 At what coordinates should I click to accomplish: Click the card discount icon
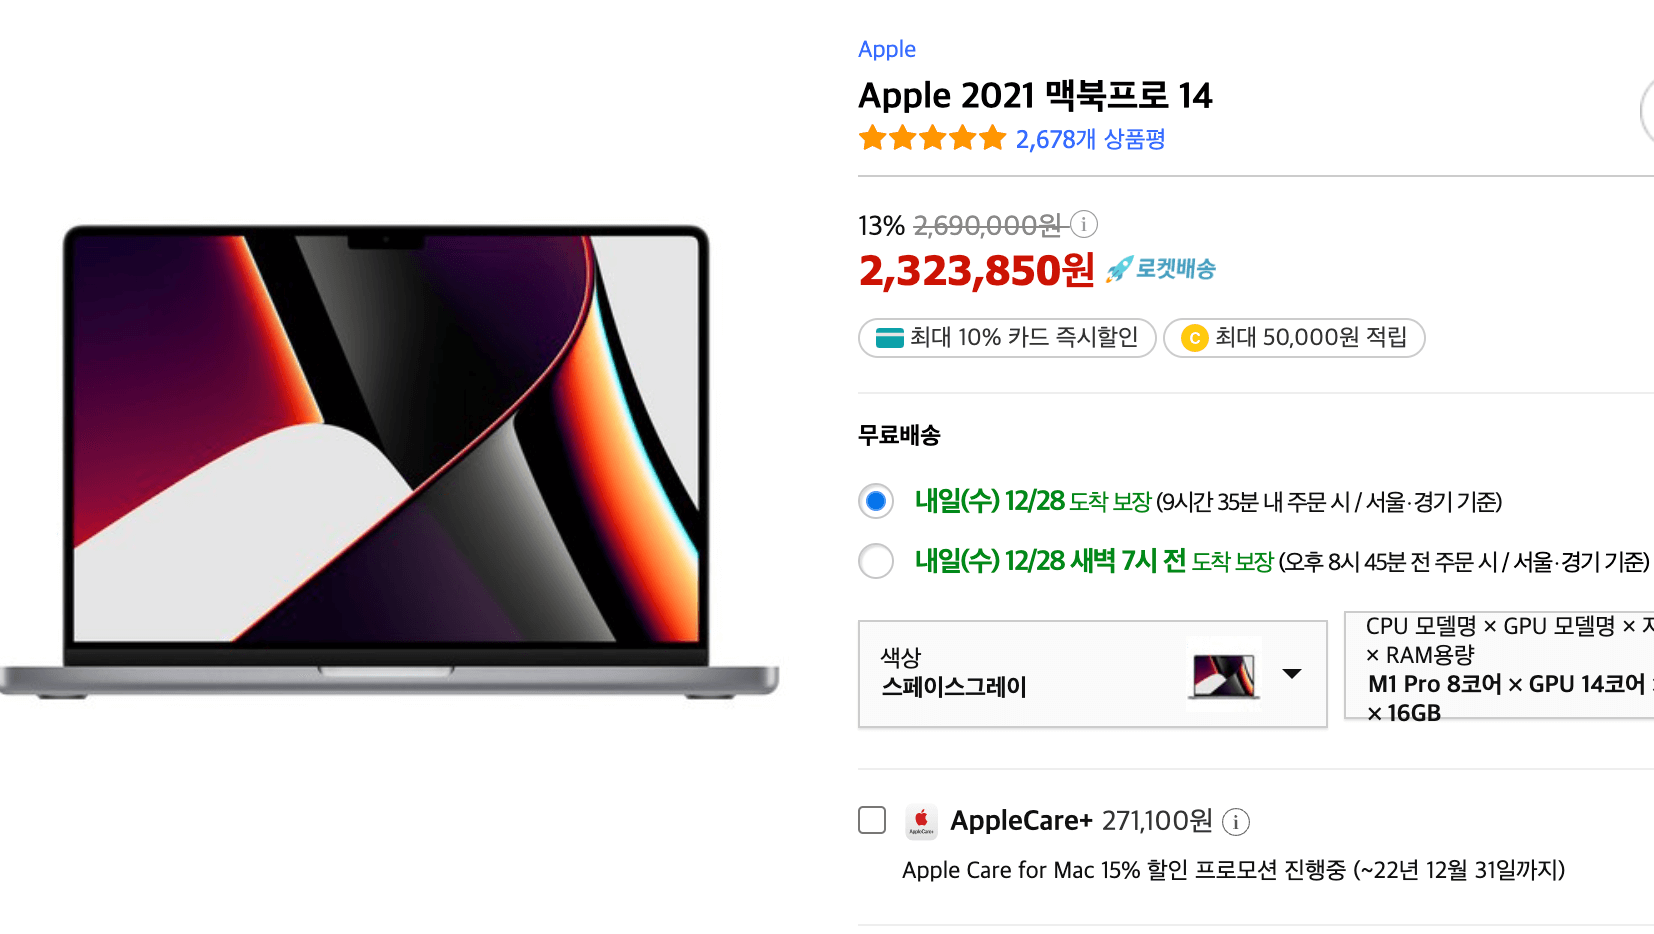pyautogui.click(x=889, y=338)
